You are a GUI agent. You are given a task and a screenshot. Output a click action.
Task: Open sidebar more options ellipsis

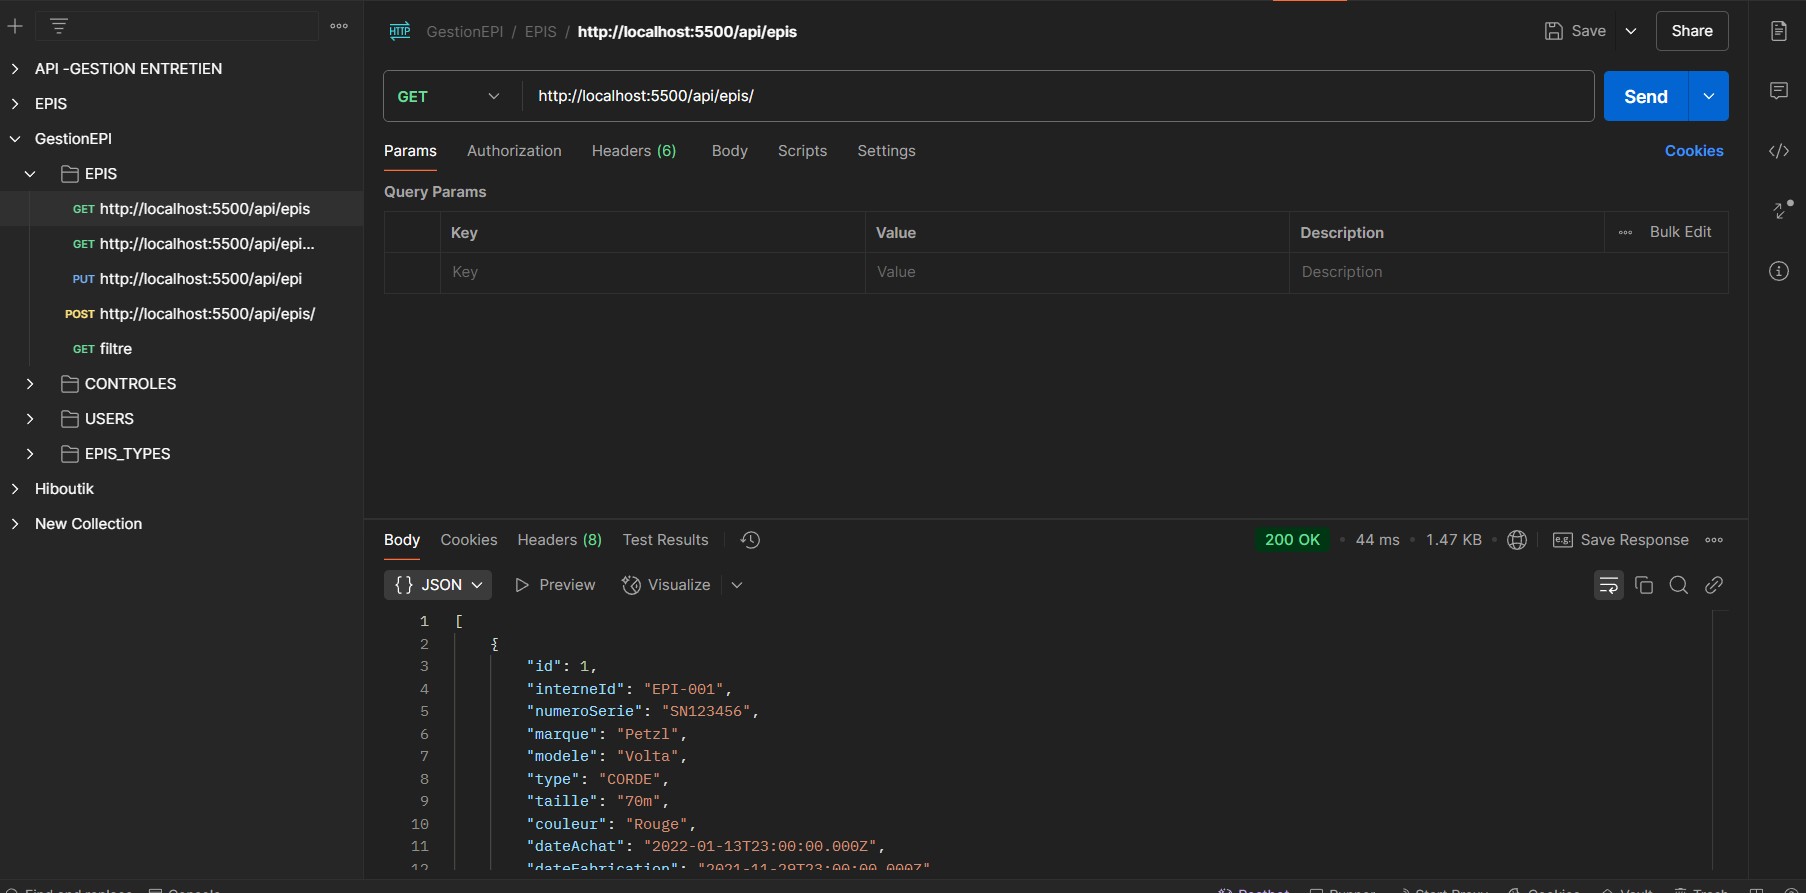(x=339, y=26)
